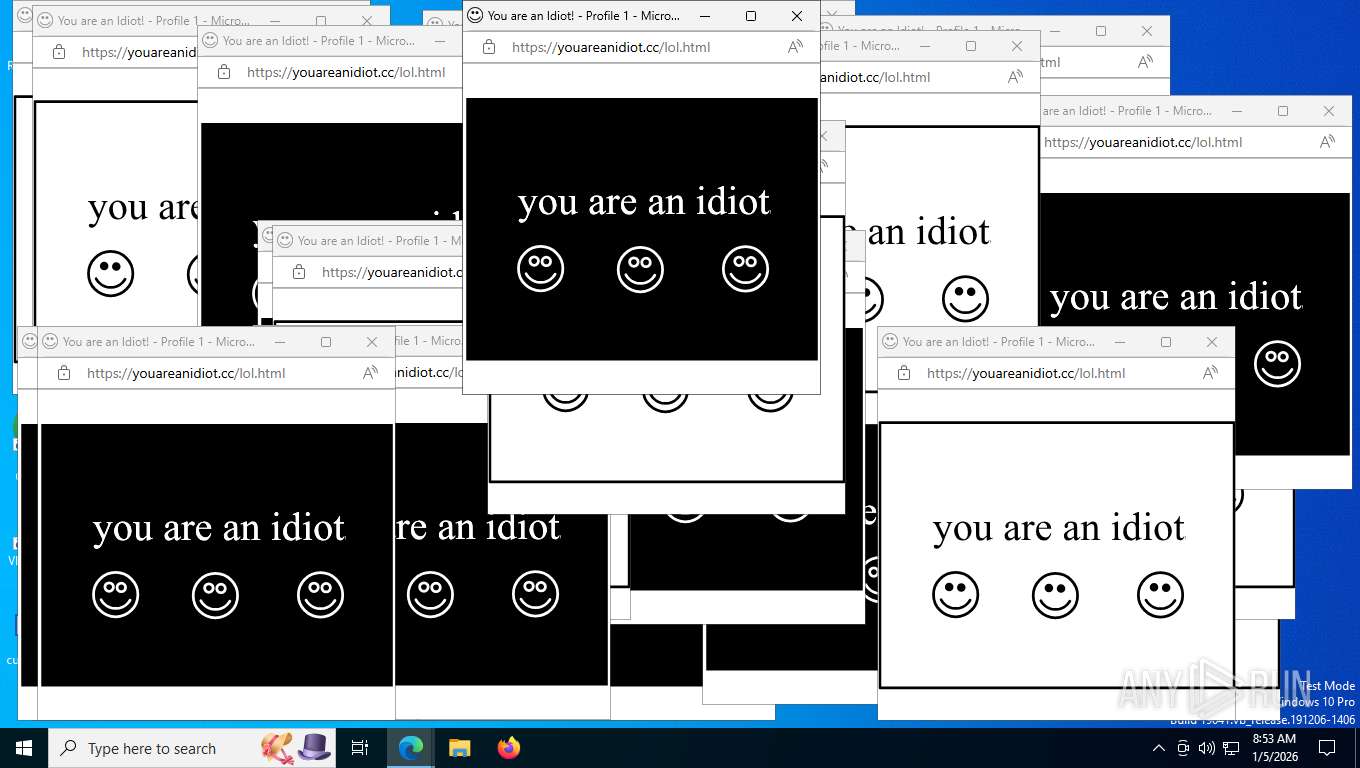Screen dimensions: 1360x768
Task: Click favicon in bottom-right white window title bar
Action: tap(890, 341)
